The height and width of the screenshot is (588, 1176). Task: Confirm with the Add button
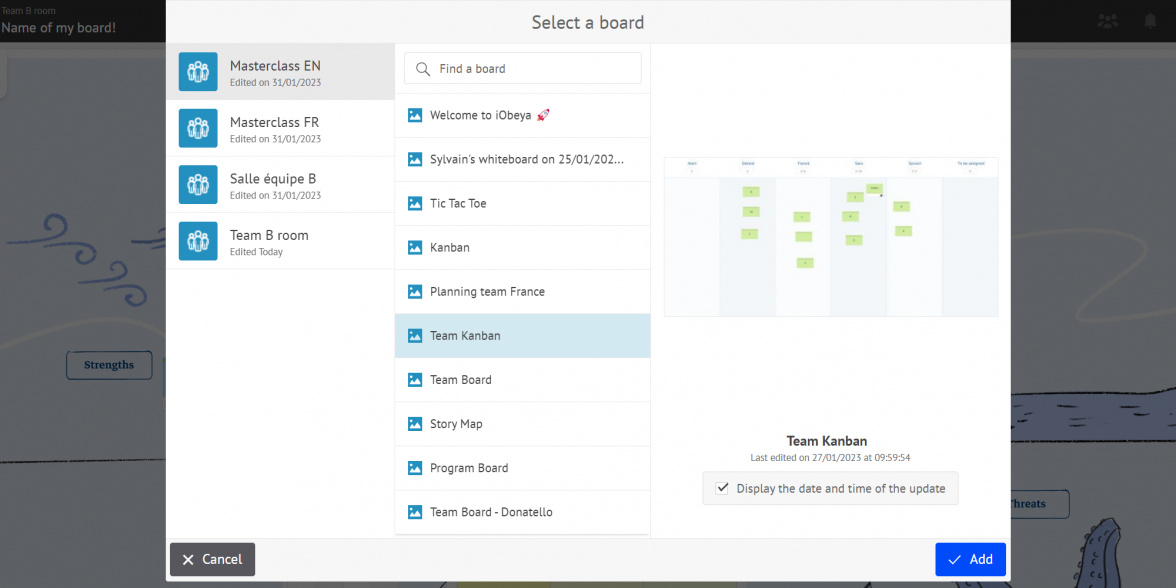click(969, 559)
